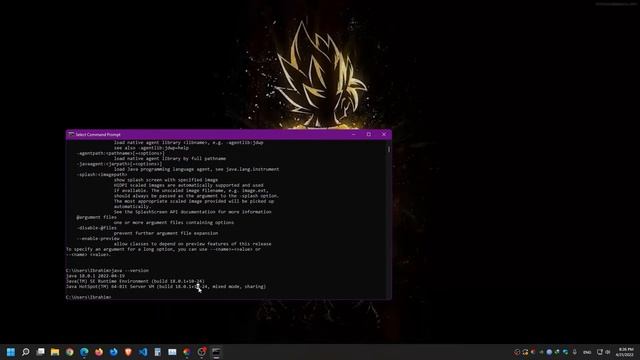This screenshot has height=360, width=640.
Task: Open network status tray icon
Action: coord(600,352)
